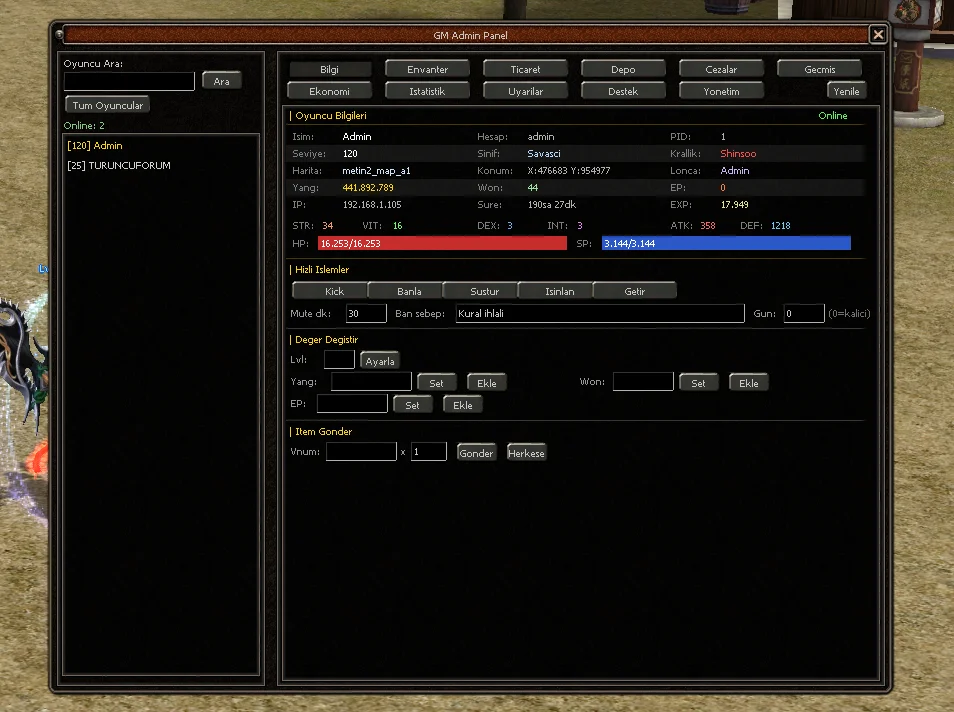Click the red HP bar
Viewport: 954px width, 712px height.
click(x=442, y=243)
